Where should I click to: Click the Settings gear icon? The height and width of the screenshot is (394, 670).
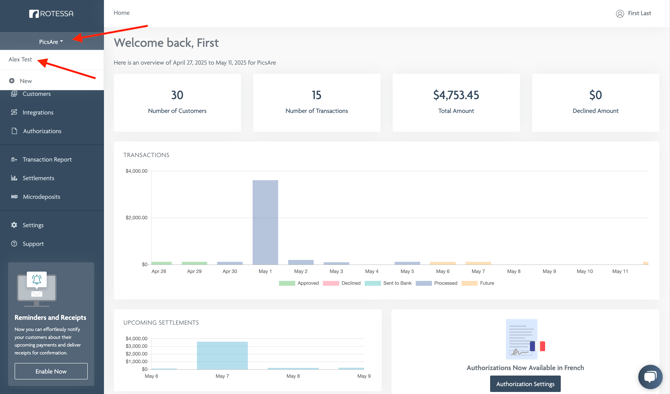[14, 225]
